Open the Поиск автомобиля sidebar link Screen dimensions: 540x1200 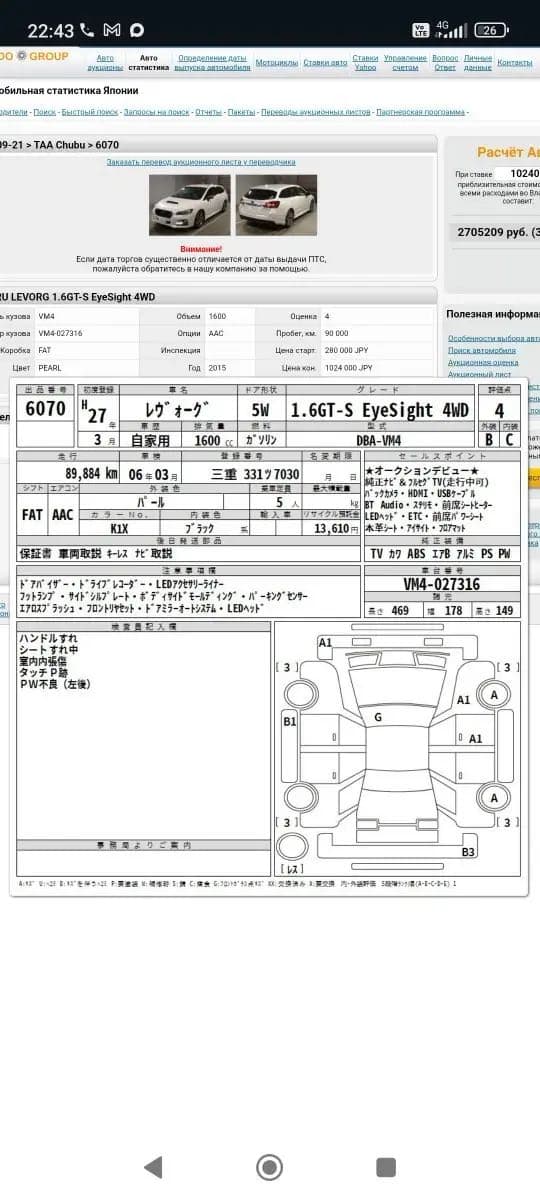tap(482, 351)
